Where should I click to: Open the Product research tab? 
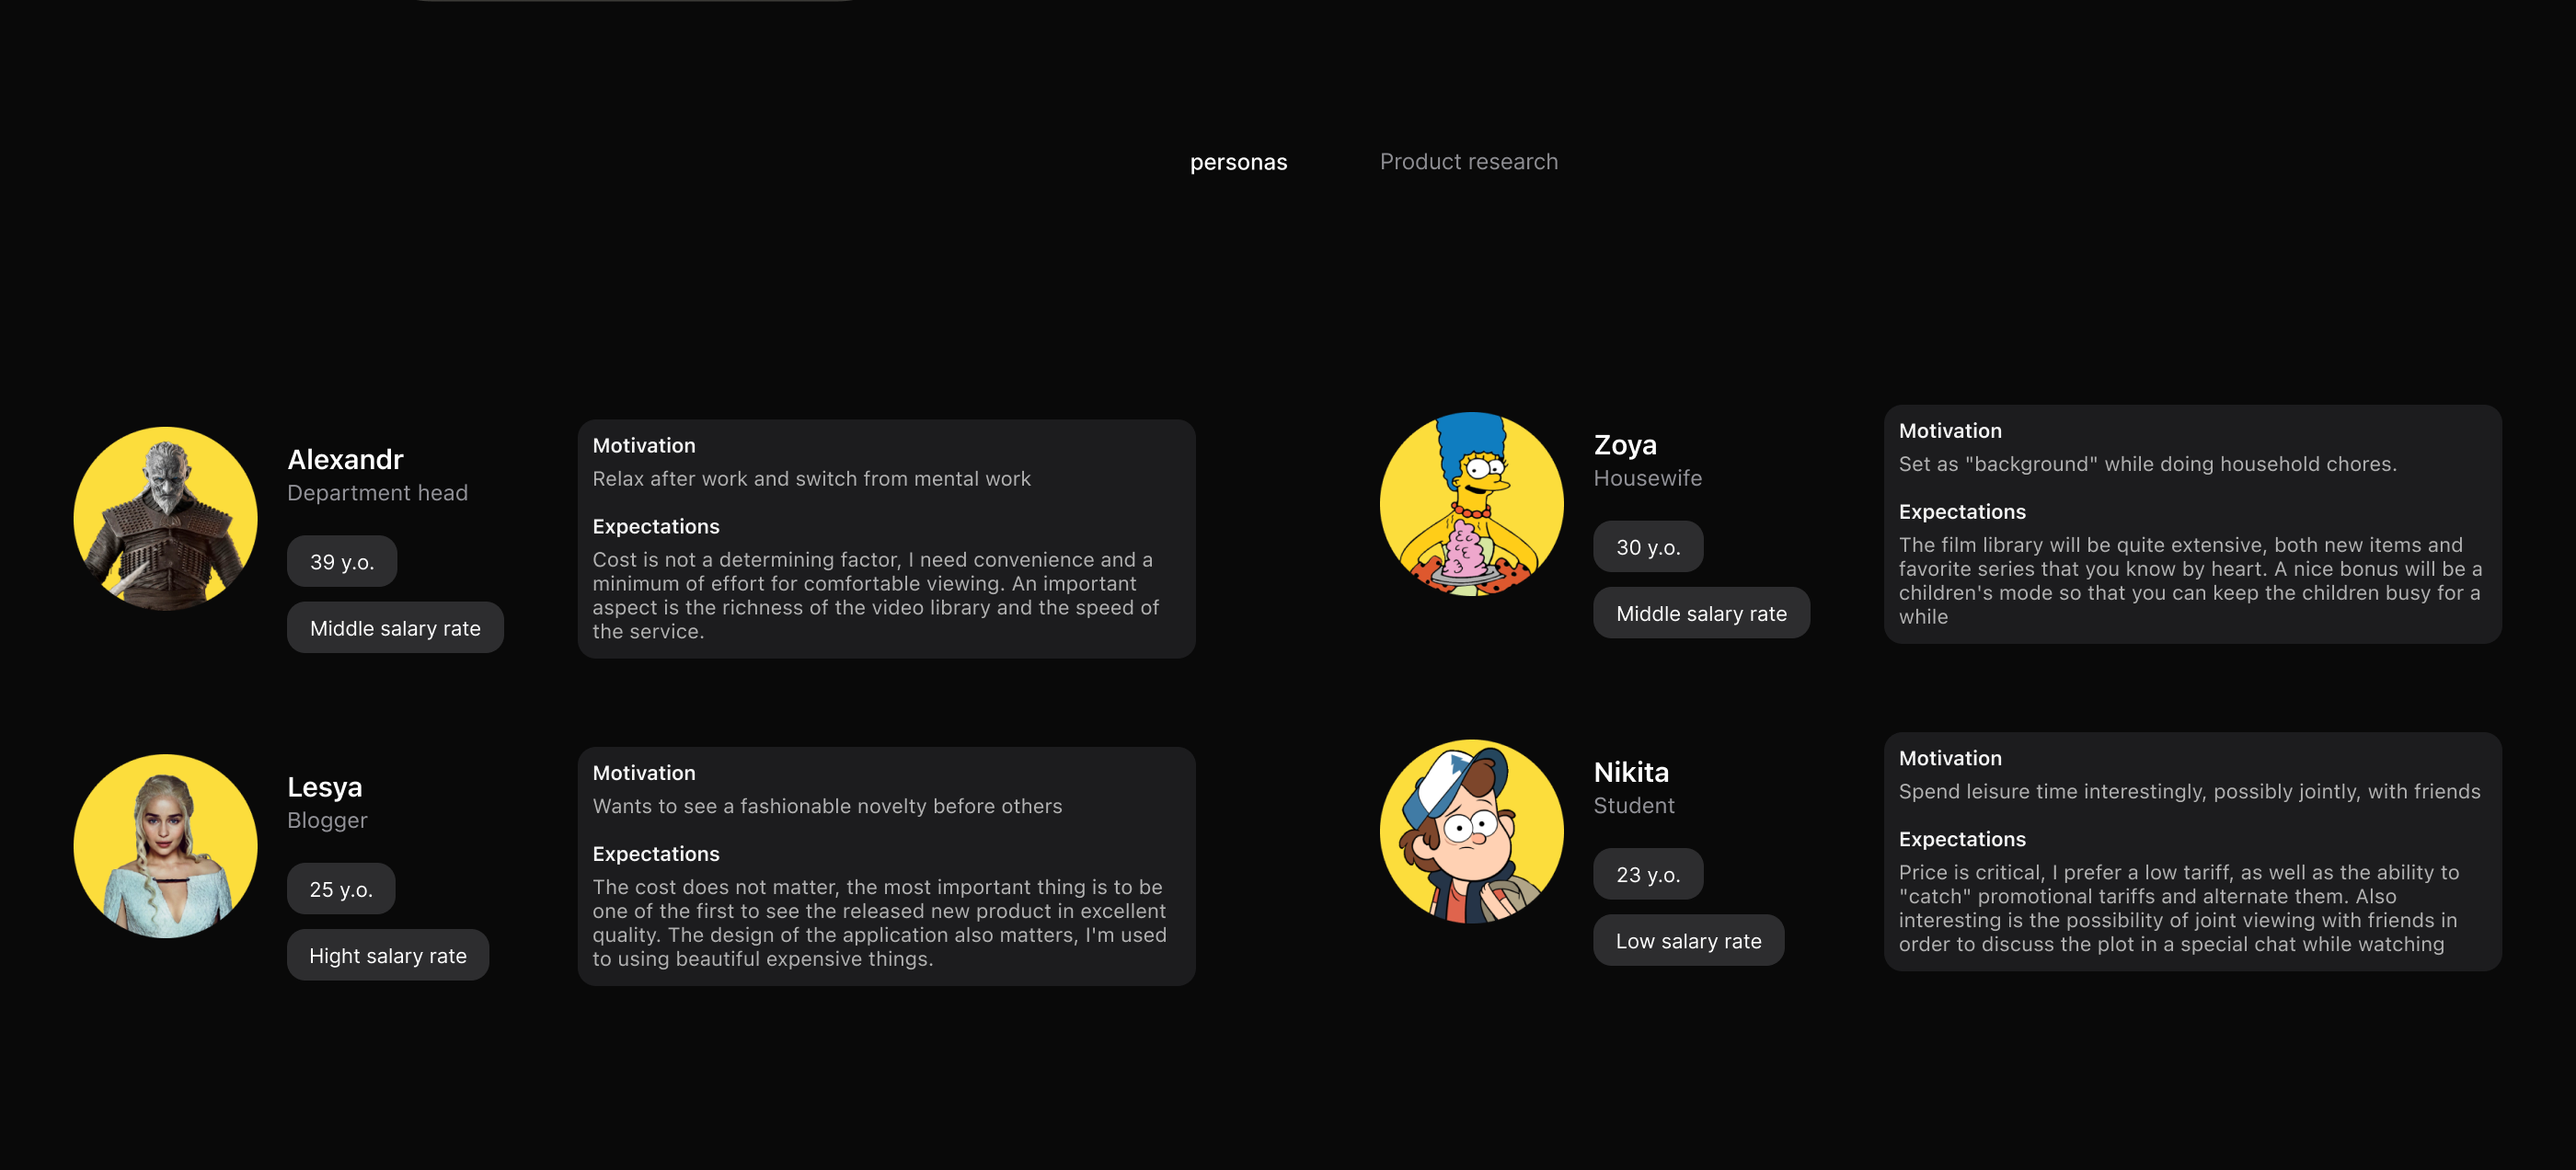[x=1468, y=162]
